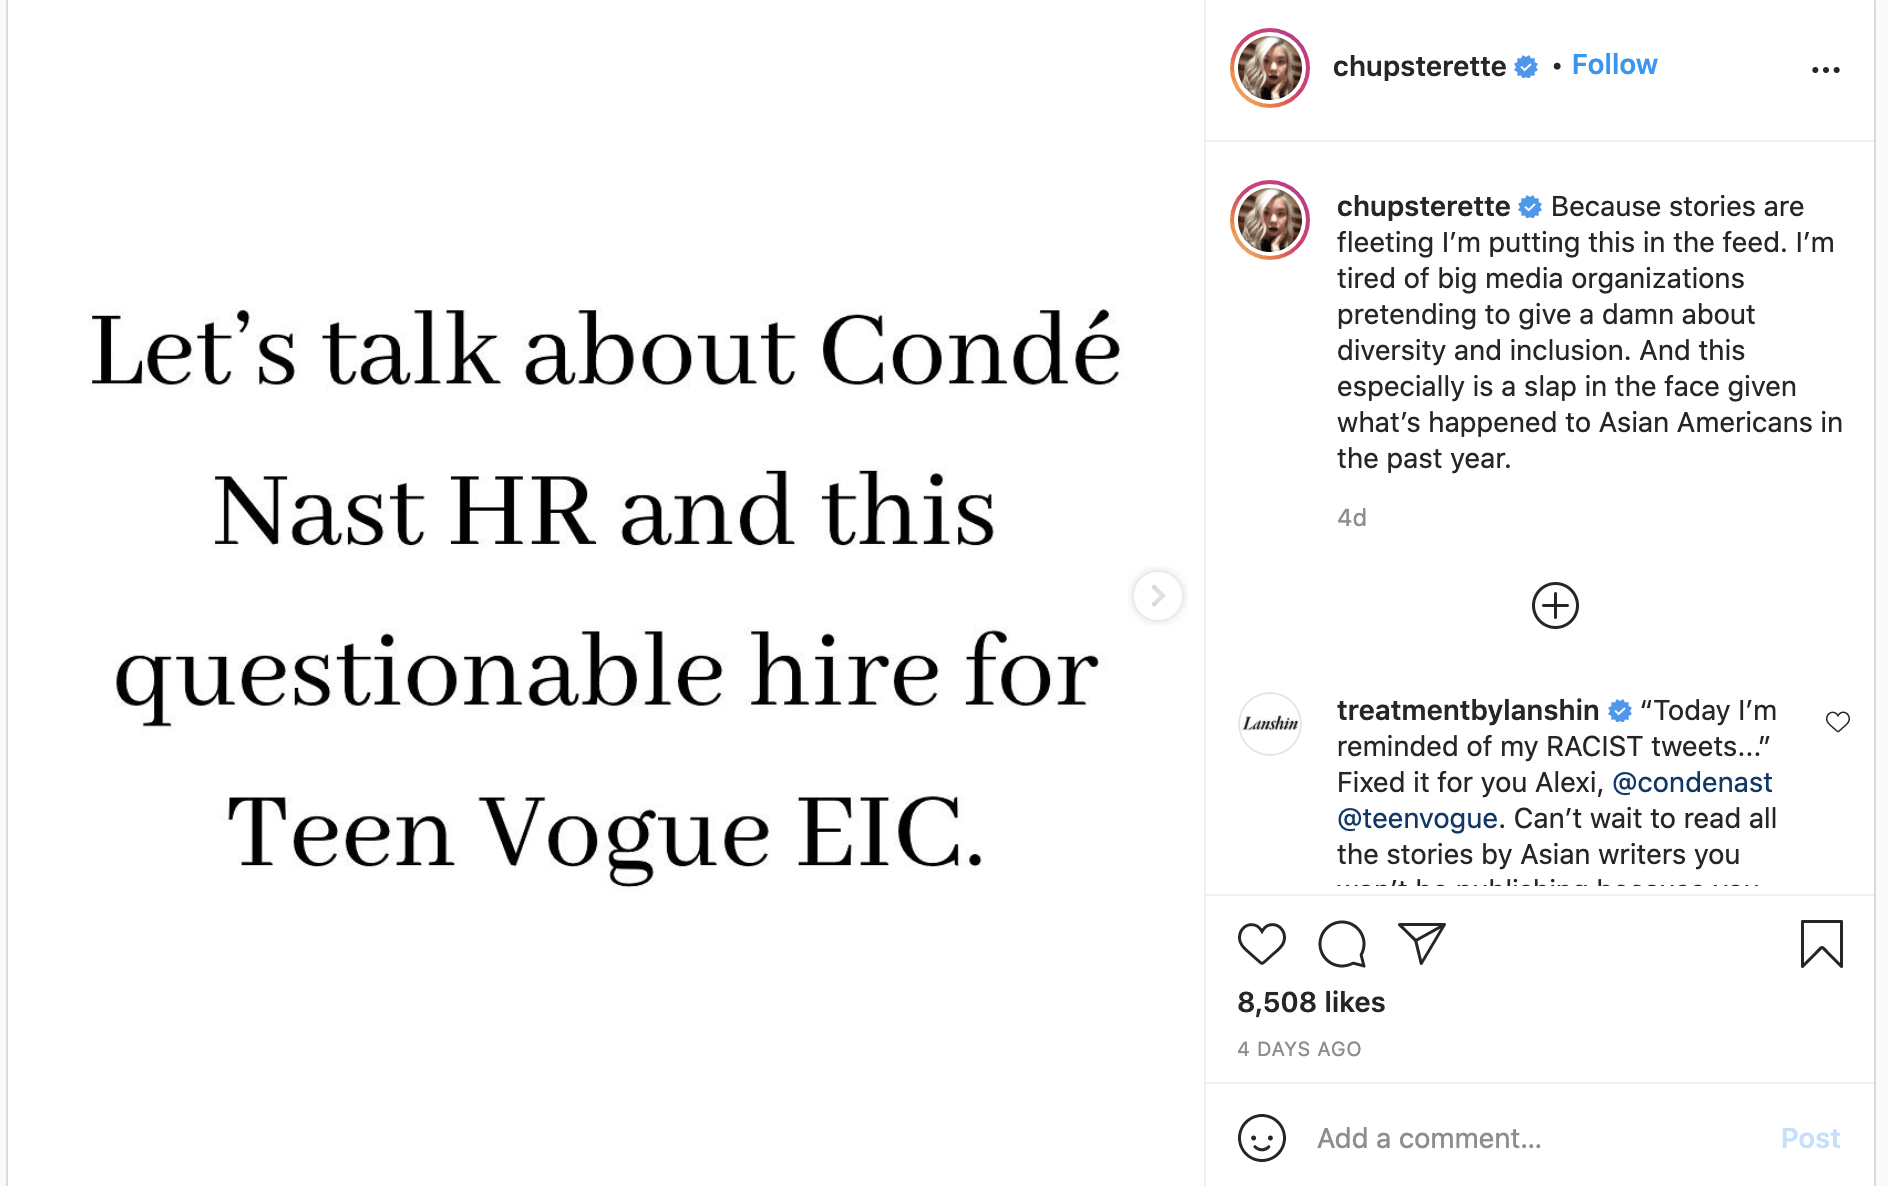Open the @teenvogue mention link

[1417, 818]
